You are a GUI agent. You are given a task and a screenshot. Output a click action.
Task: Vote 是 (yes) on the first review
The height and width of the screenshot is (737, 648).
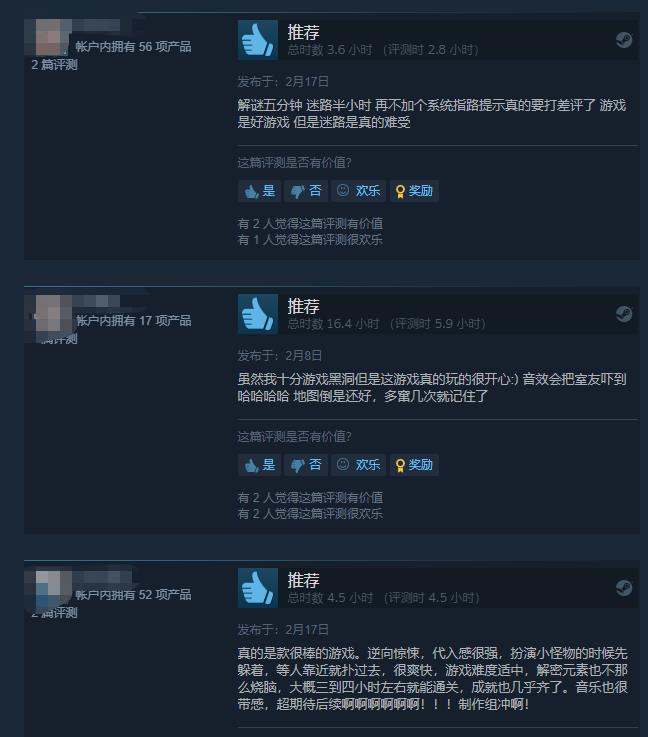tap(259, 191)
